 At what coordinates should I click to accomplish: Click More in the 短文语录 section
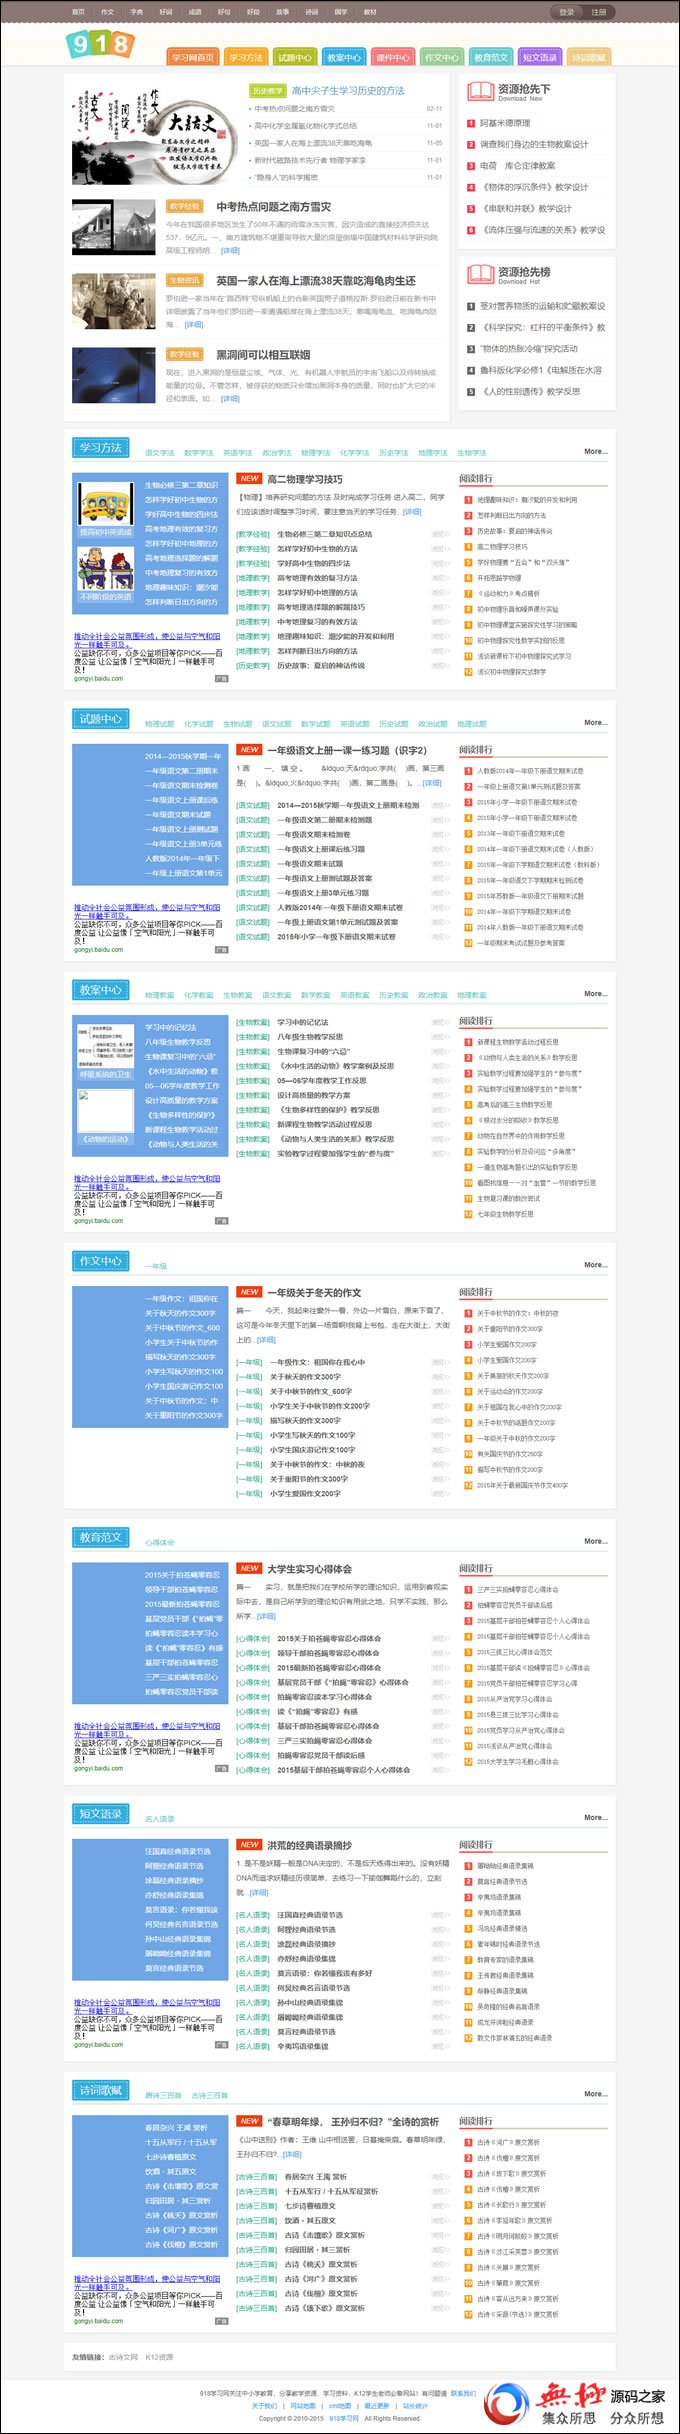(x=596, y=1817)
